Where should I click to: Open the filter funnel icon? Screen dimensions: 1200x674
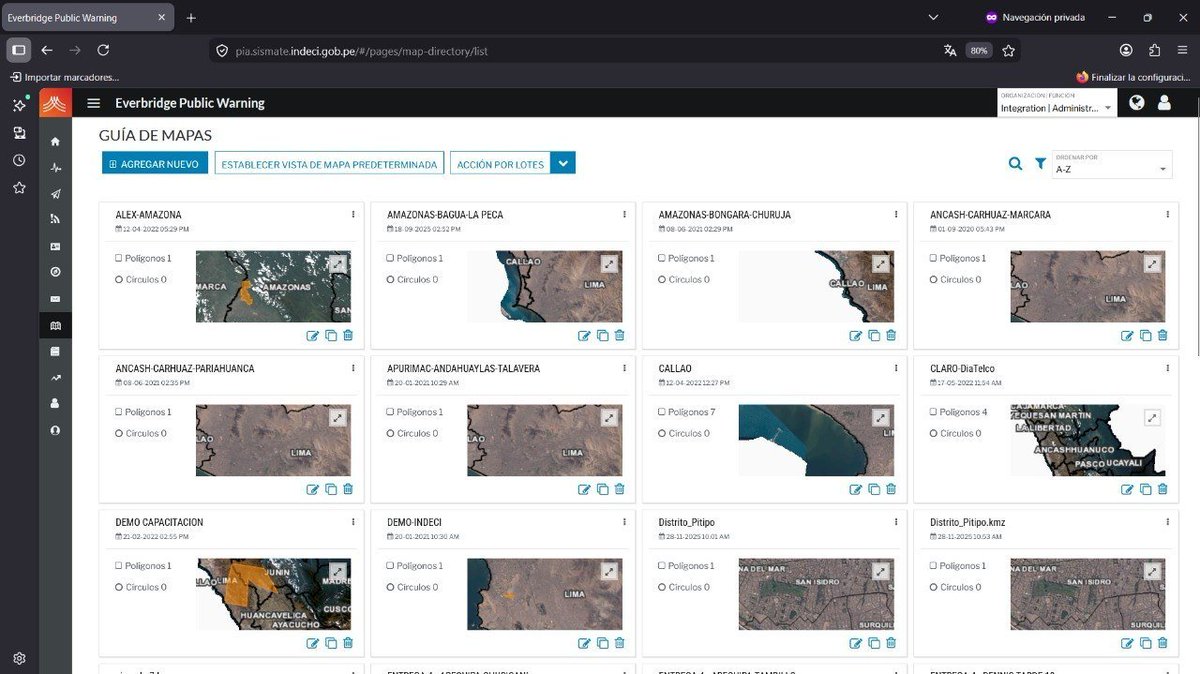(1040, 164)
